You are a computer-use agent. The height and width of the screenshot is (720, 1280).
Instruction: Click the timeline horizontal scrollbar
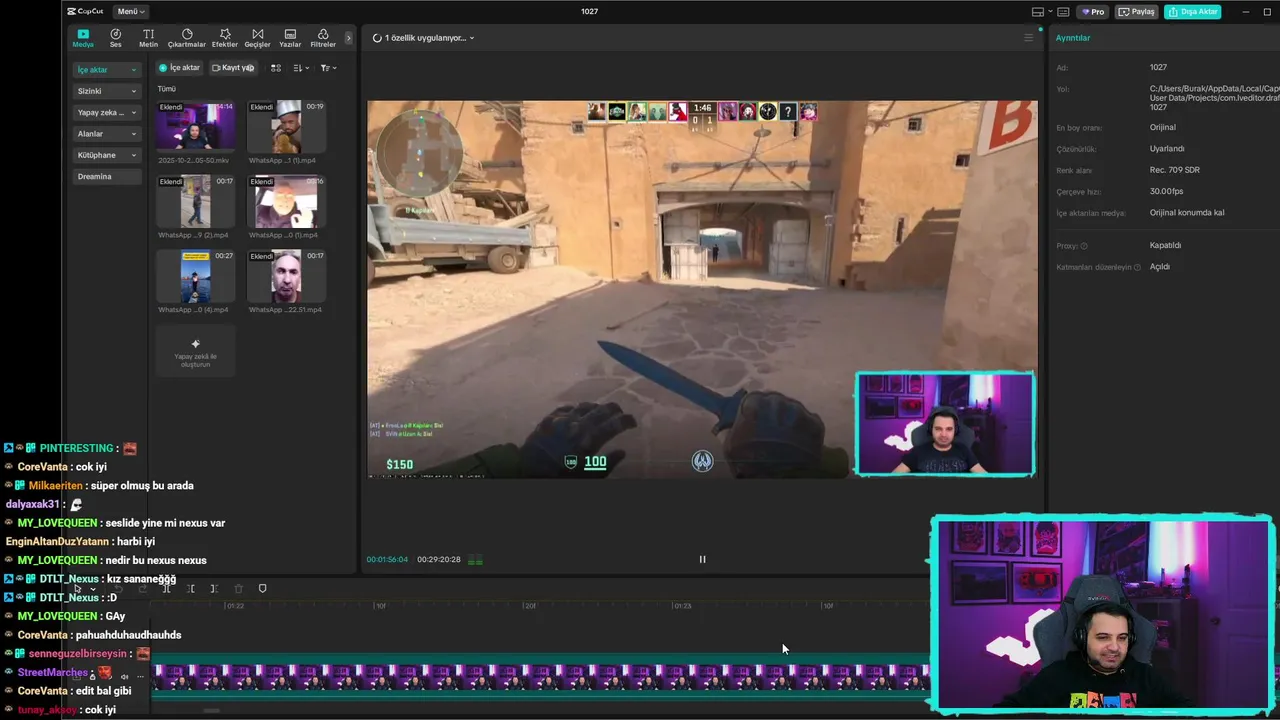(211, 711)
